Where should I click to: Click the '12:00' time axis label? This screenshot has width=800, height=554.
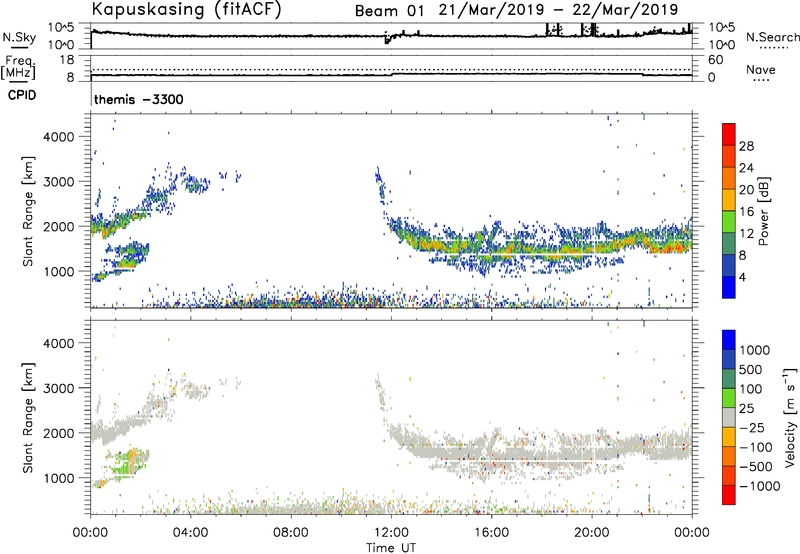click(391, 533)
